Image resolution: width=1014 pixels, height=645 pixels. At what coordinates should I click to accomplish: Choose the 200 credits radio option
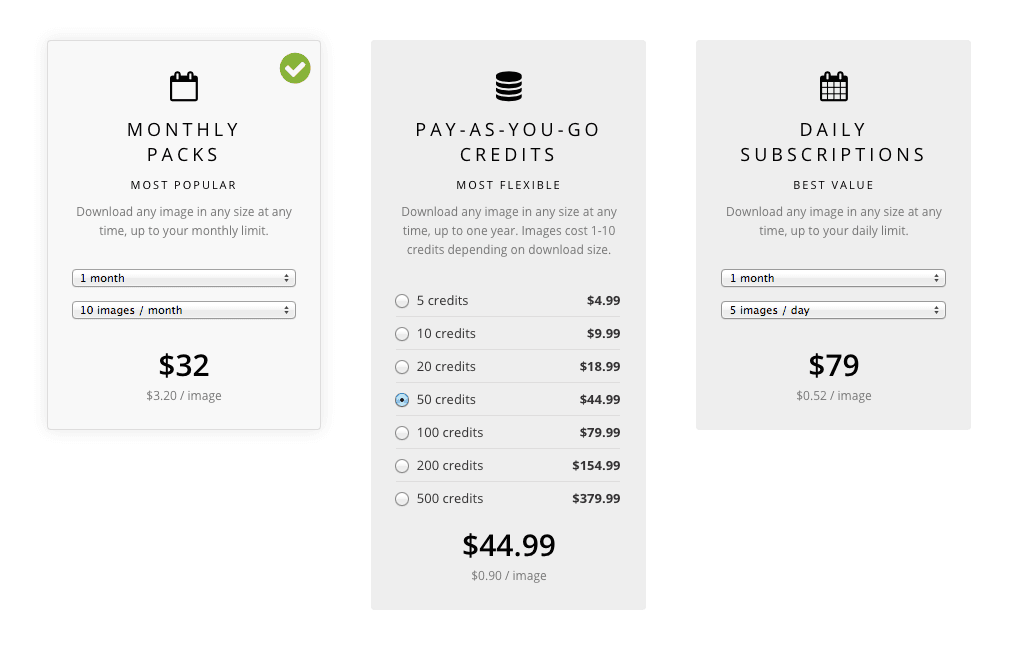click(x=402, y=466)
